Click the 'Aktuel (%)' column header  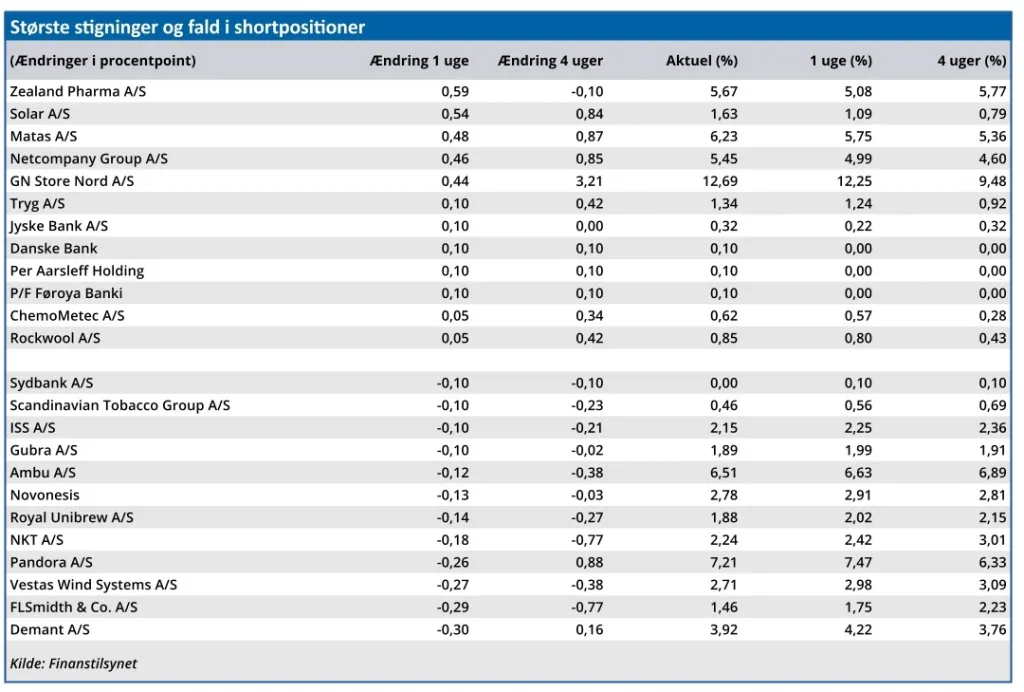pos(701,61)
